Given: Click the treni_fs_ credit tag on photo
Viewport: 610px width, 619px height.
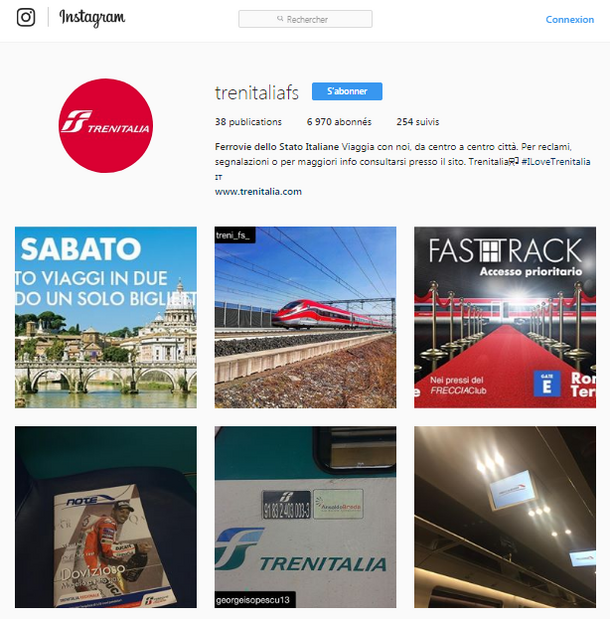Looking at the screenshot, I should 235,235.
